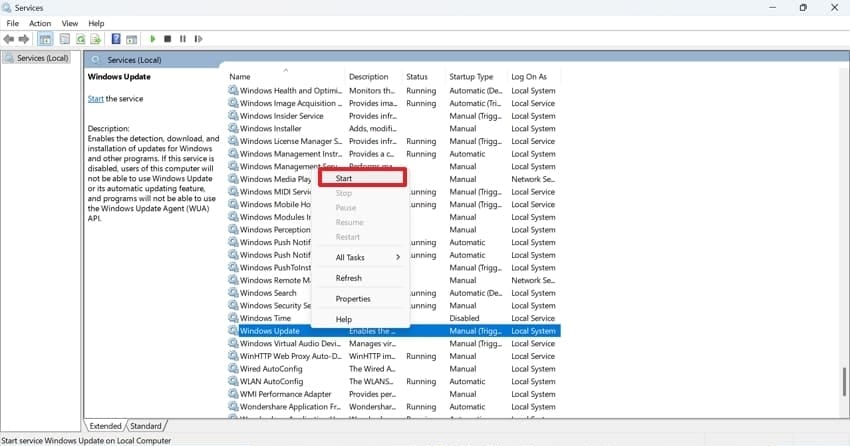Click the Start the service link
The width and height of the screenshot is (850, 446).
[x=95, y=99]
